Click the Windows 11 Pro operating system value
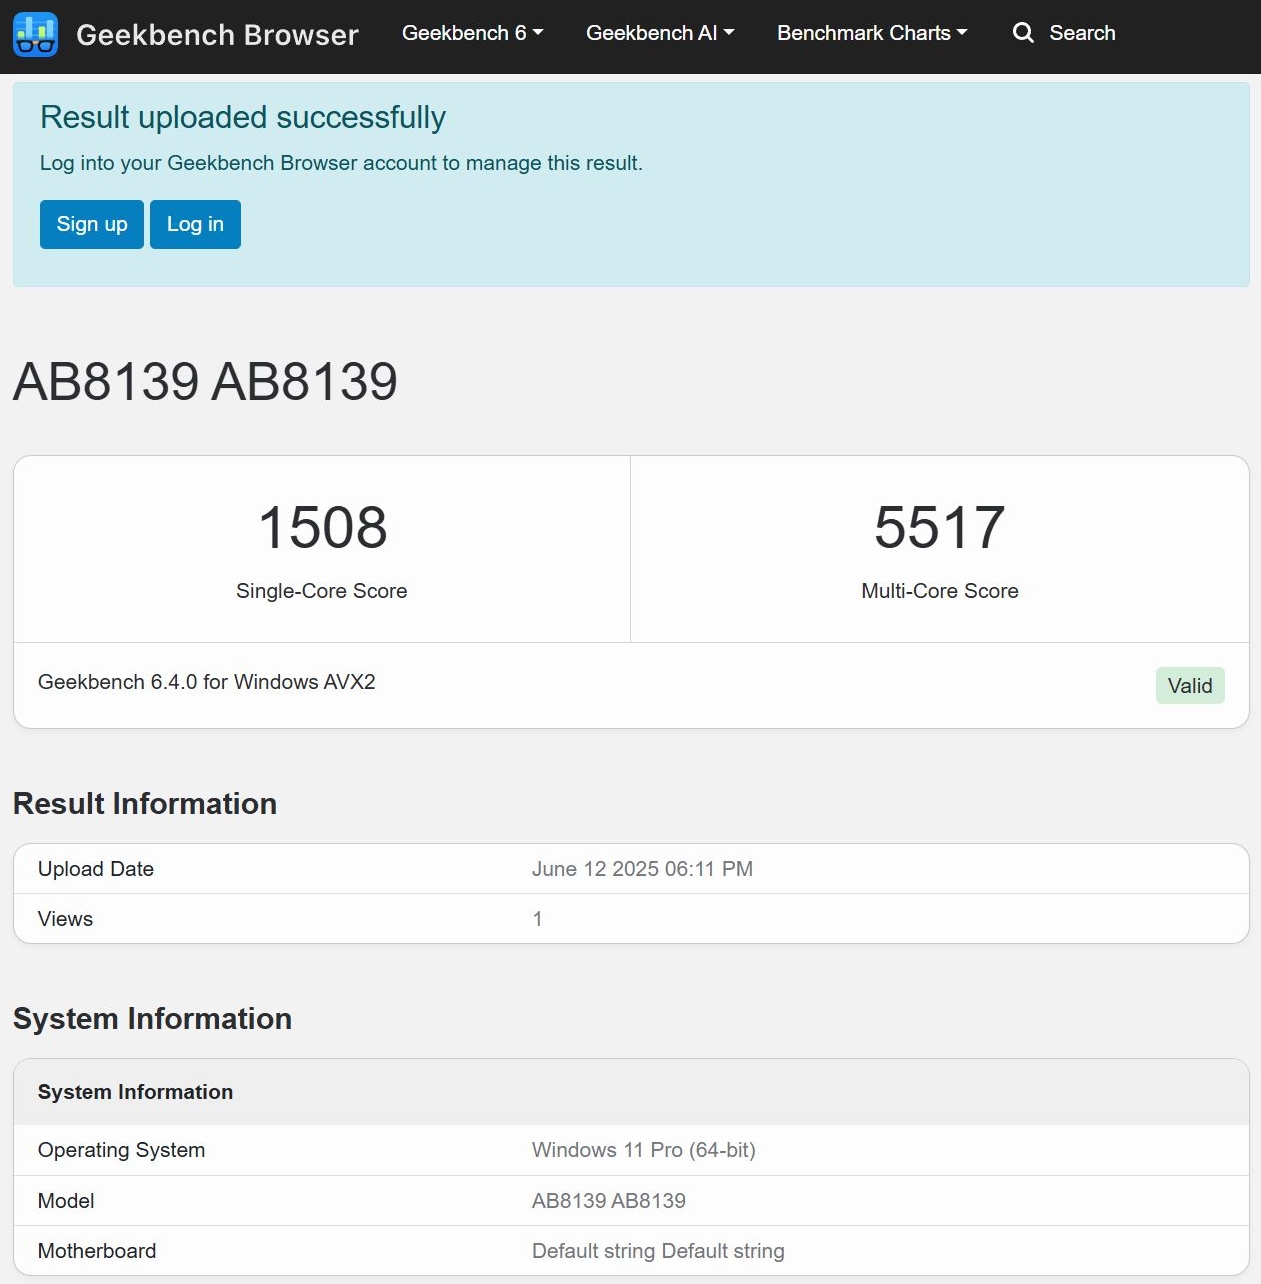Screen dimensions: 1261x1284 (x=643, y=1150)
